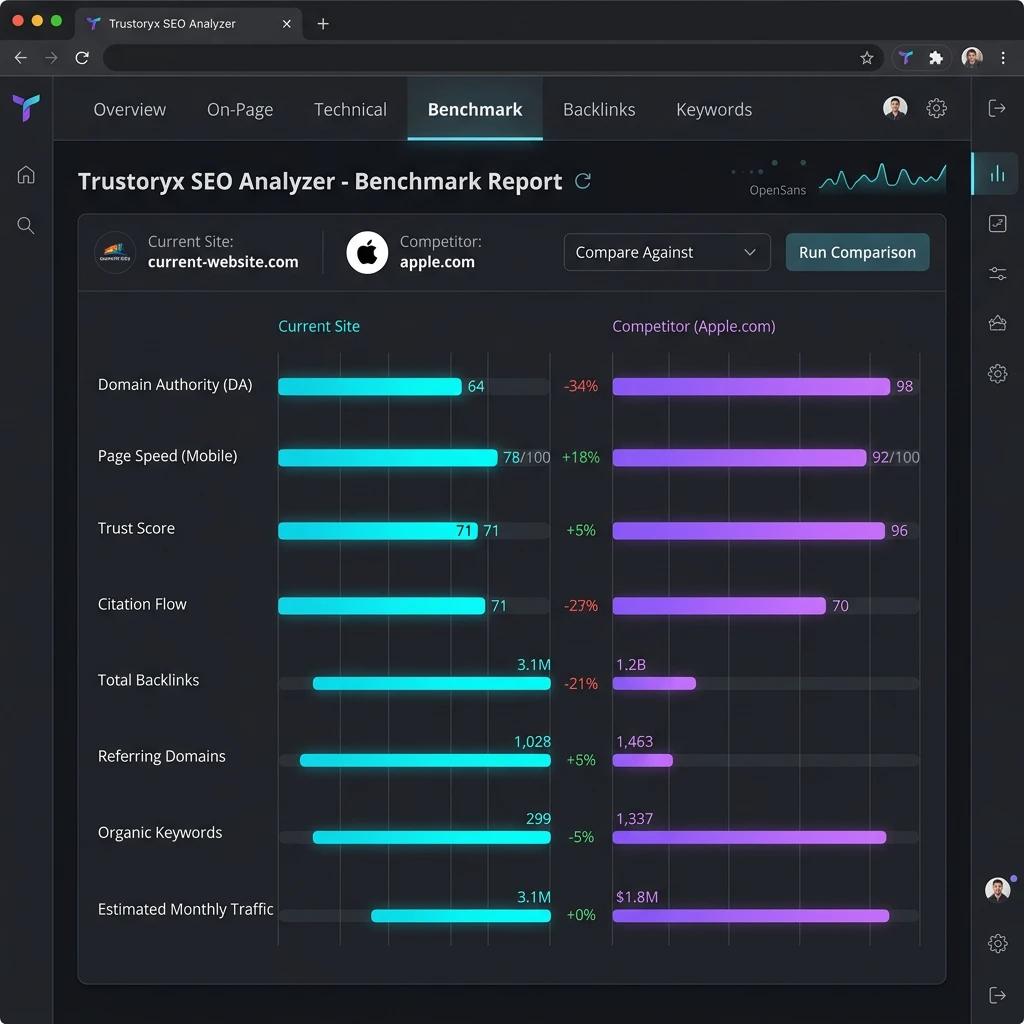Open the sliders filter icon in right sidebar

click(x=997, y=274)
